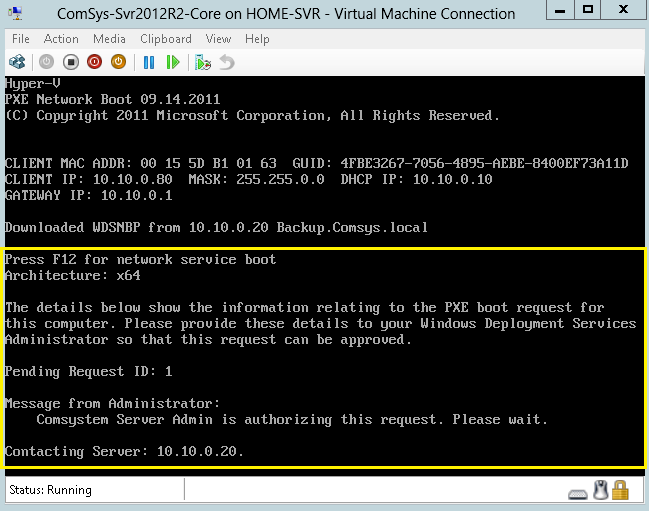
Task: Take a checkpoint snapshot icon
Action: pos(203,62)
